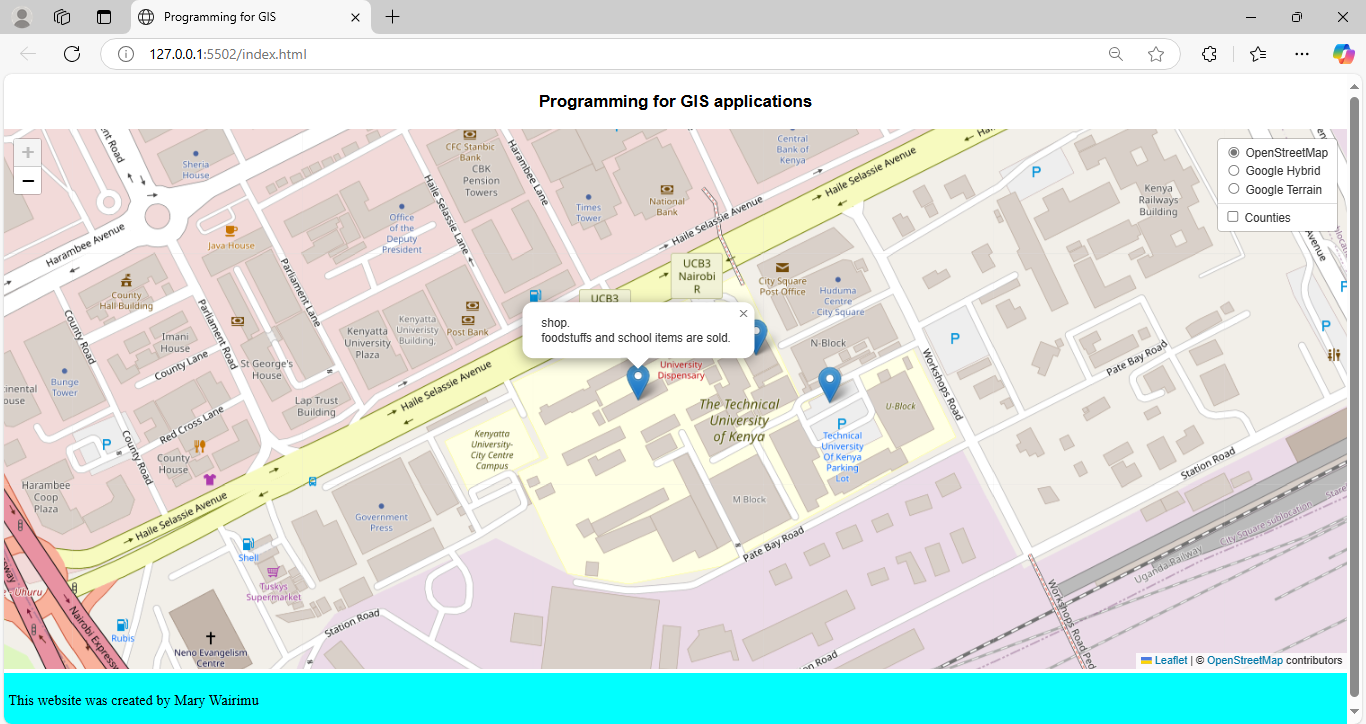Click the Technical University parking P icon
The image size is (1366, 724).
coord(841,424)
